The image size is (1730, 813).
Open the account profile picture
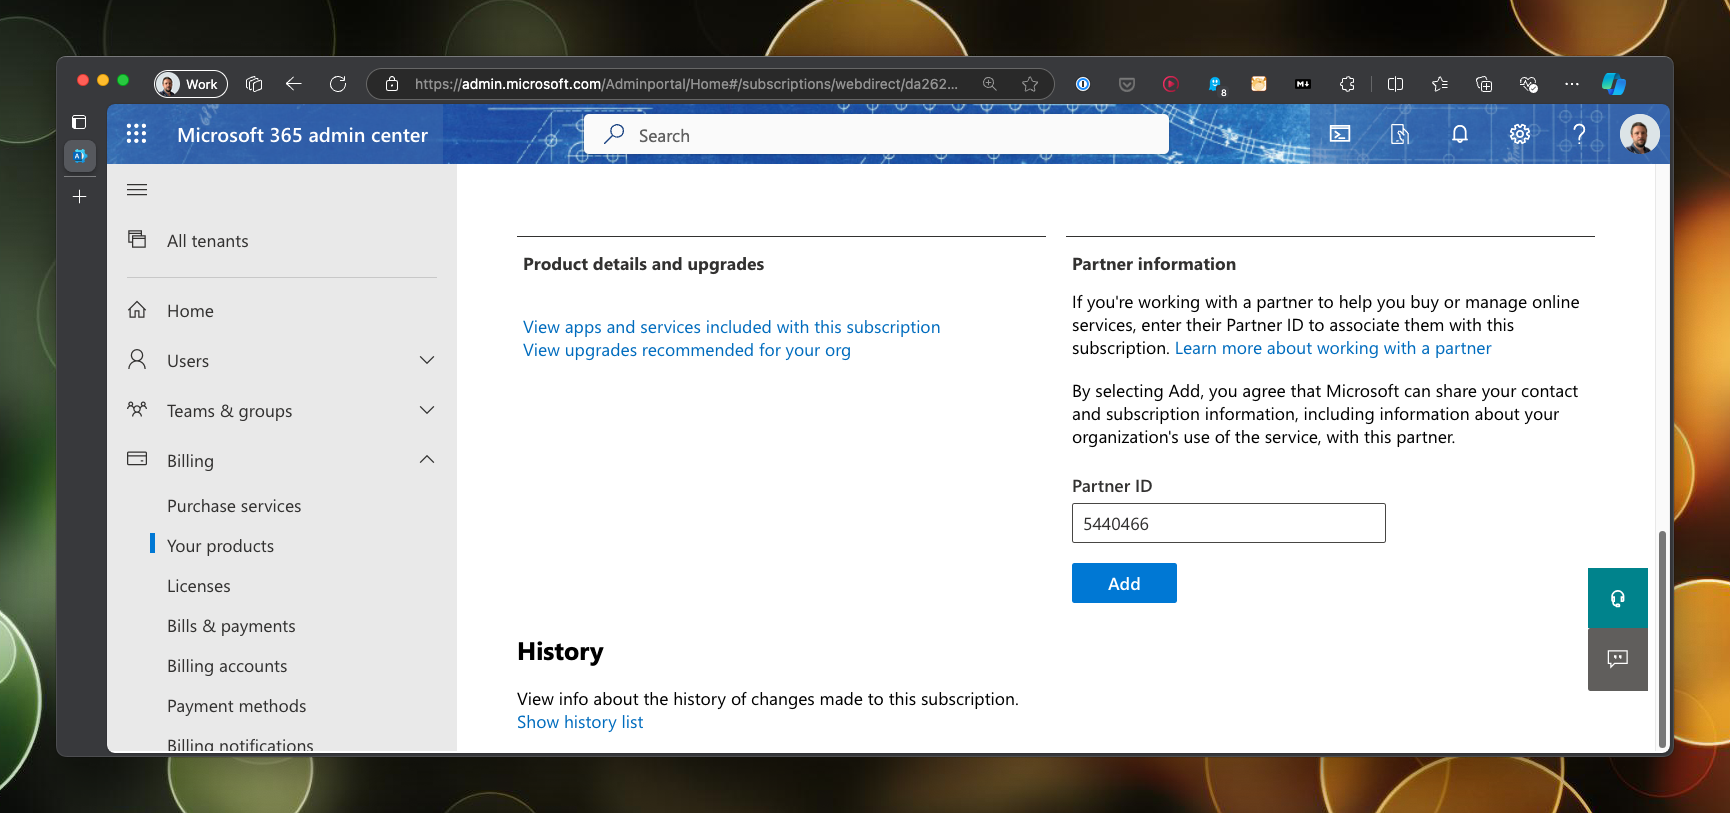pyautogui.click(x=1639, y=134)
